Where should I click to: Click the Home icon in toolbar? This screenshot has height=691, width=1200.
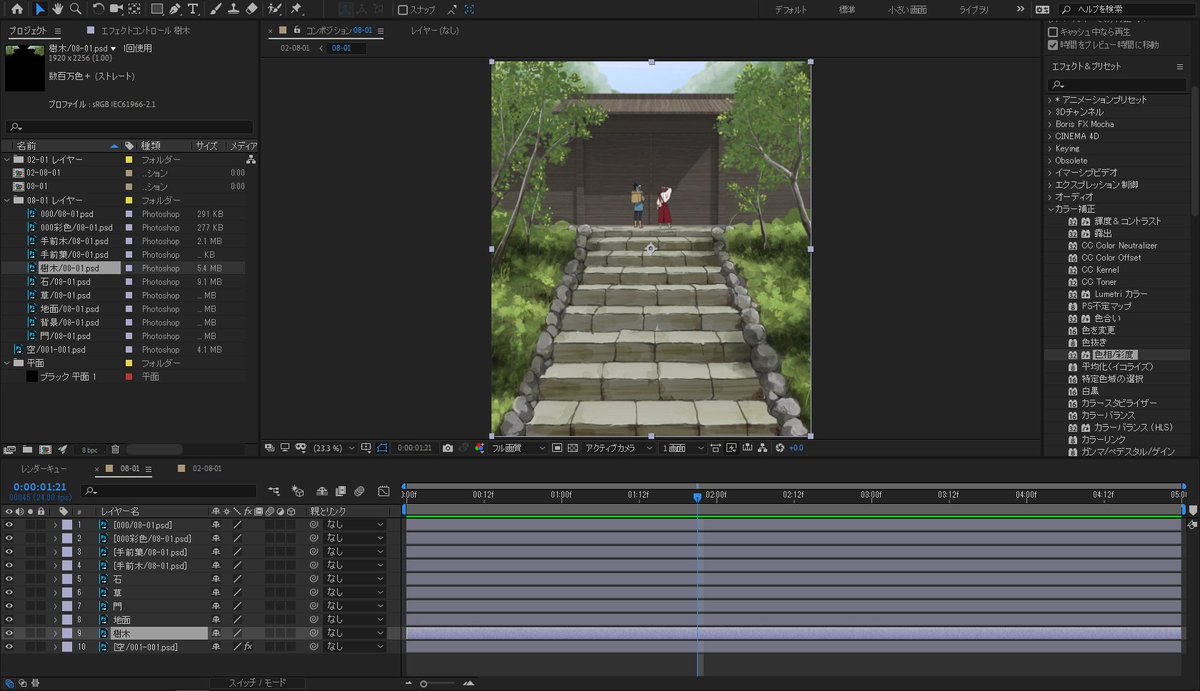pyautogui.click(x=17, y=9)
